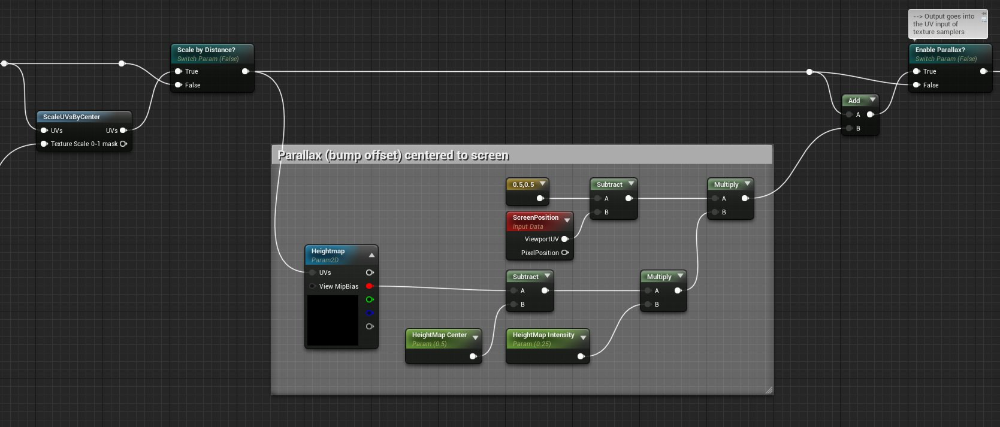Click the A input pin of lower Multiply
Image resolution: width=1000 pixels, height=427 pixels.
point(648,291)
